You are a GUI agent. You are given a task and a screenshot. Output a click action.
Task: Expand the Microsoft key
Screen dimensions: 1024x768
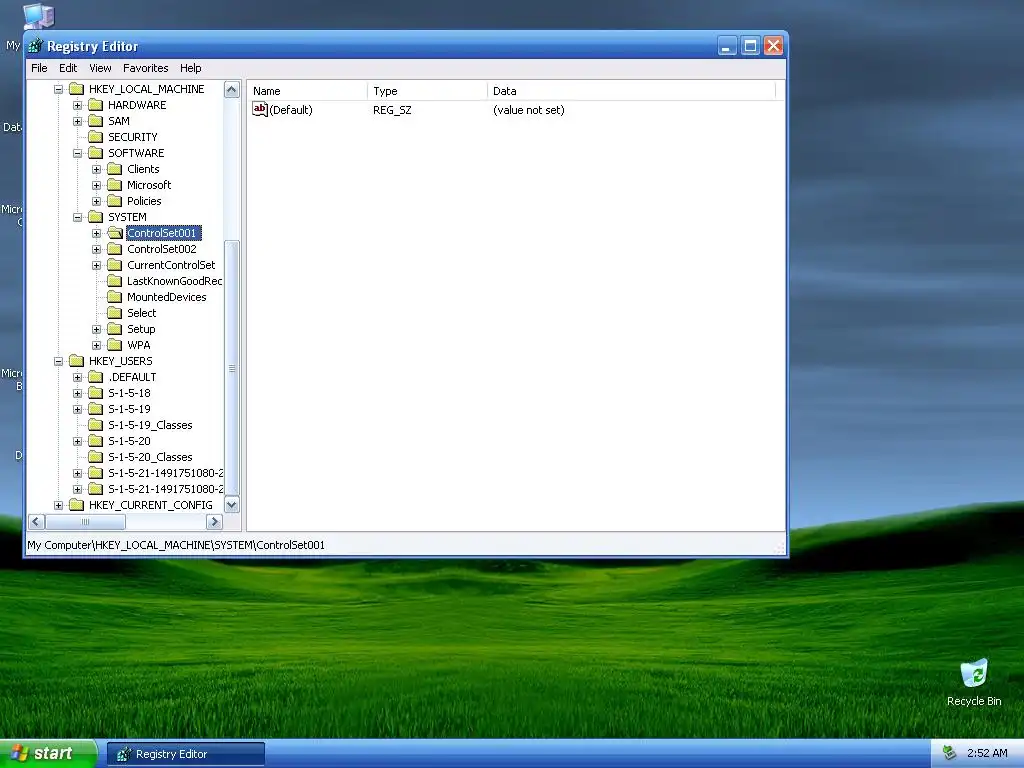[97, 185]
